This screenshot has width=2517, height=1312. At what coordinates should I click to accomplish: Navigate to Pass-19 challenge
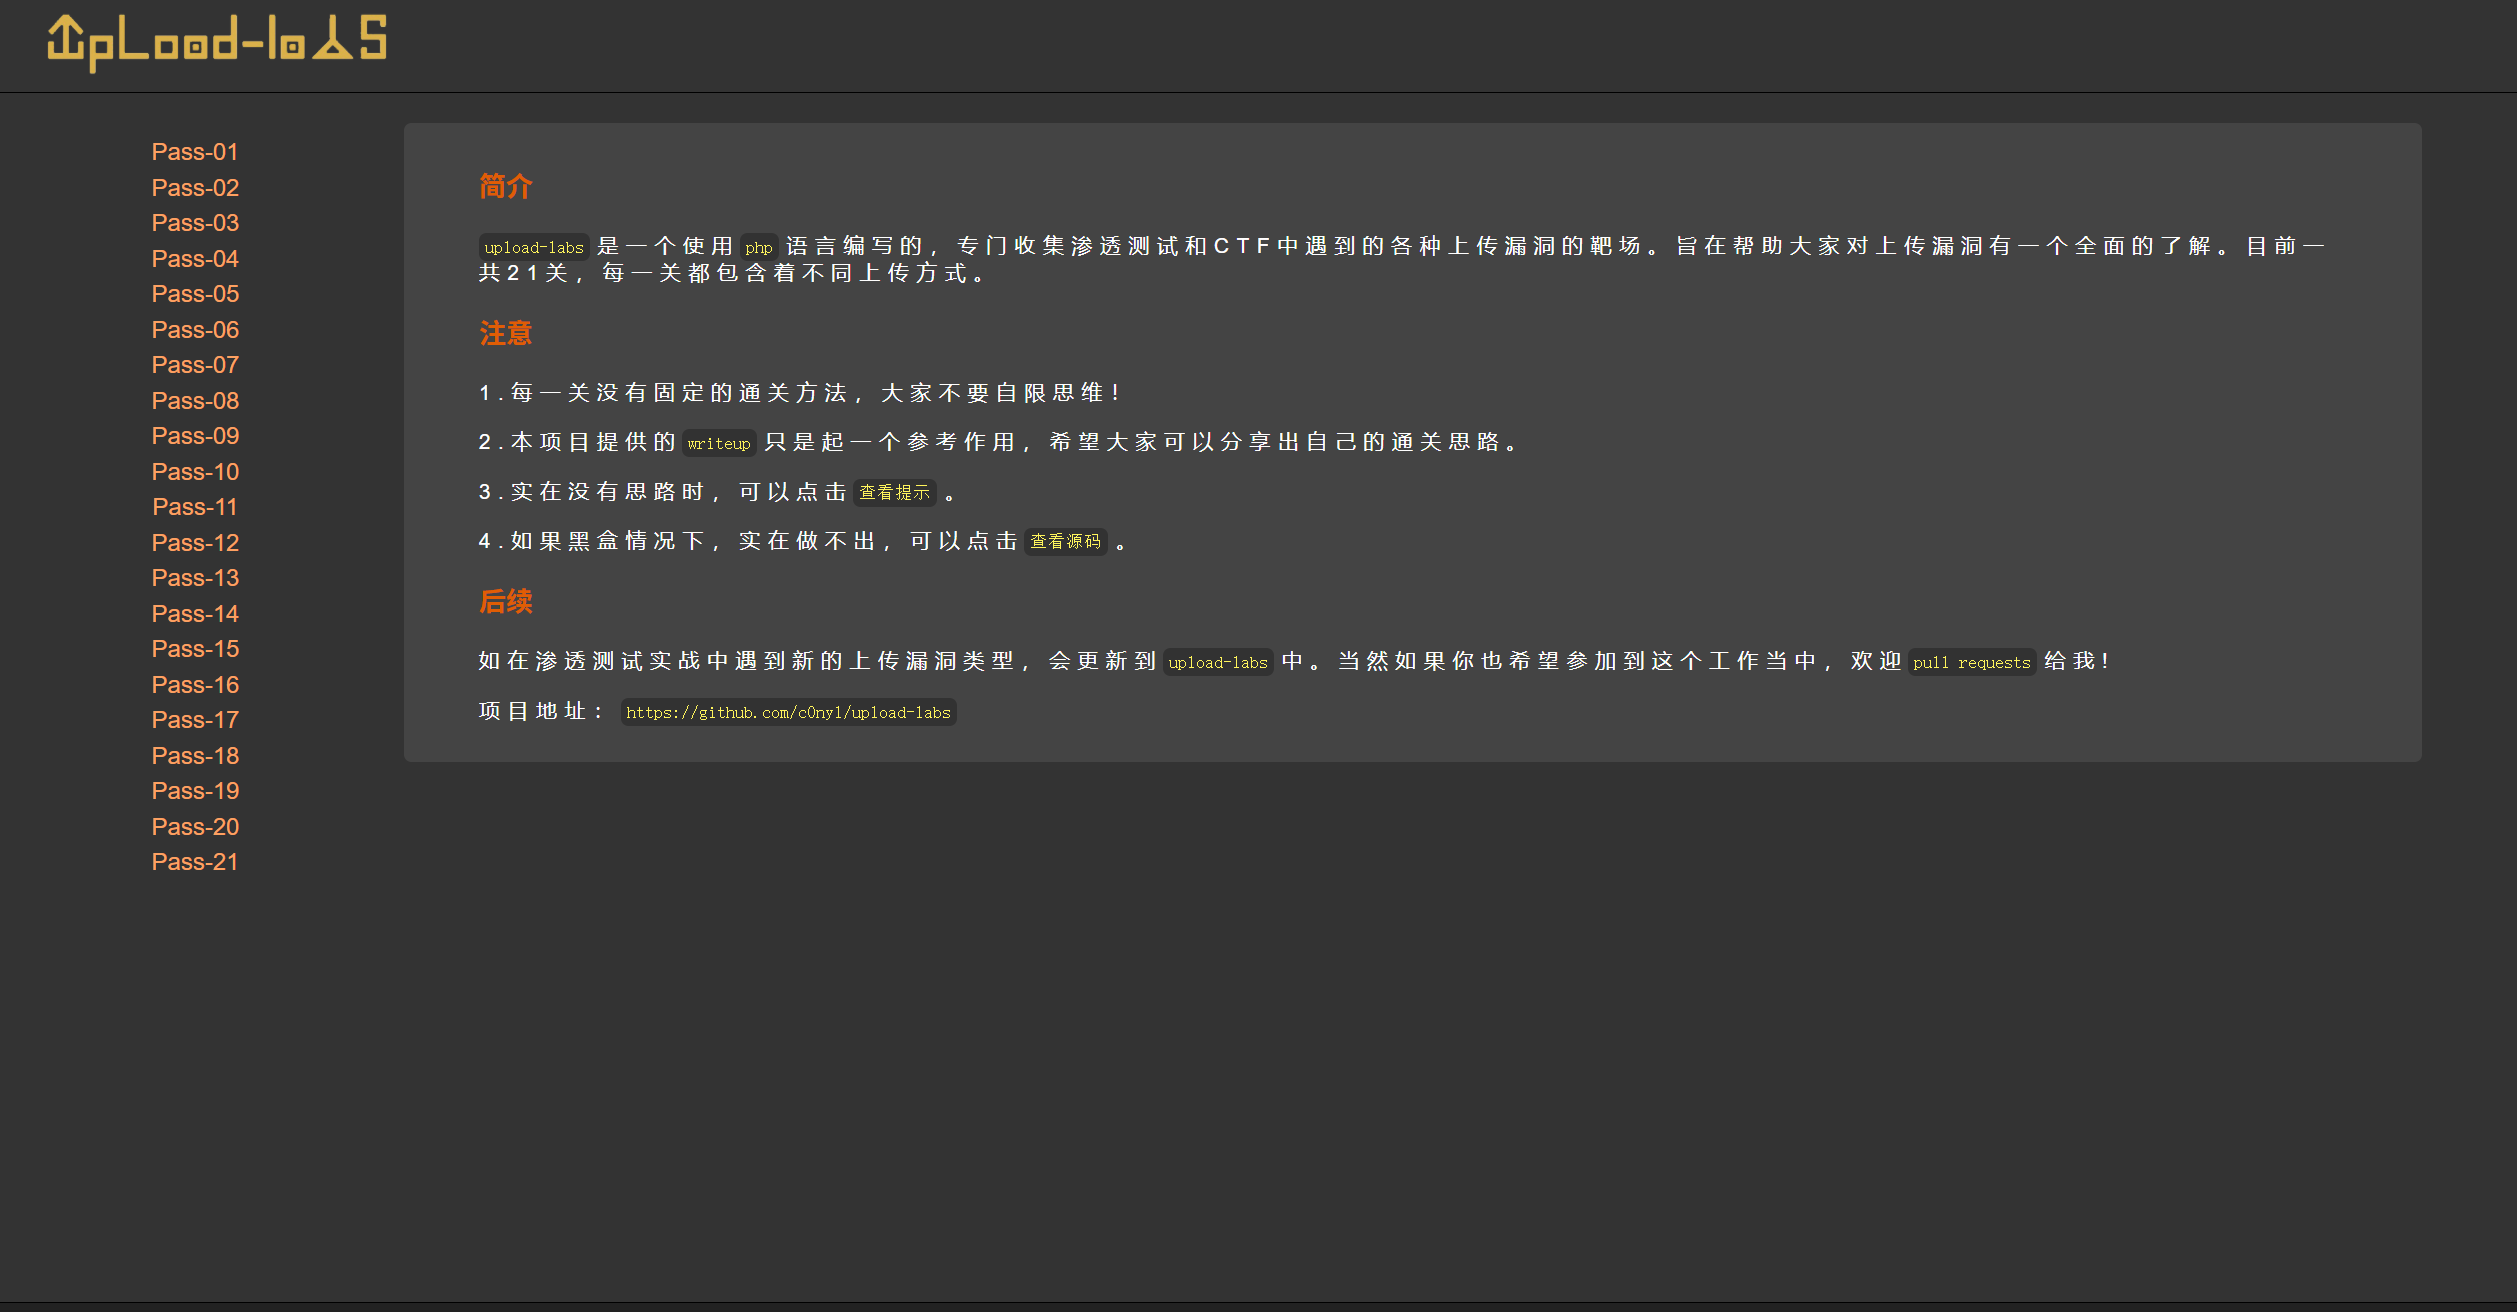[x=195, y=791]
